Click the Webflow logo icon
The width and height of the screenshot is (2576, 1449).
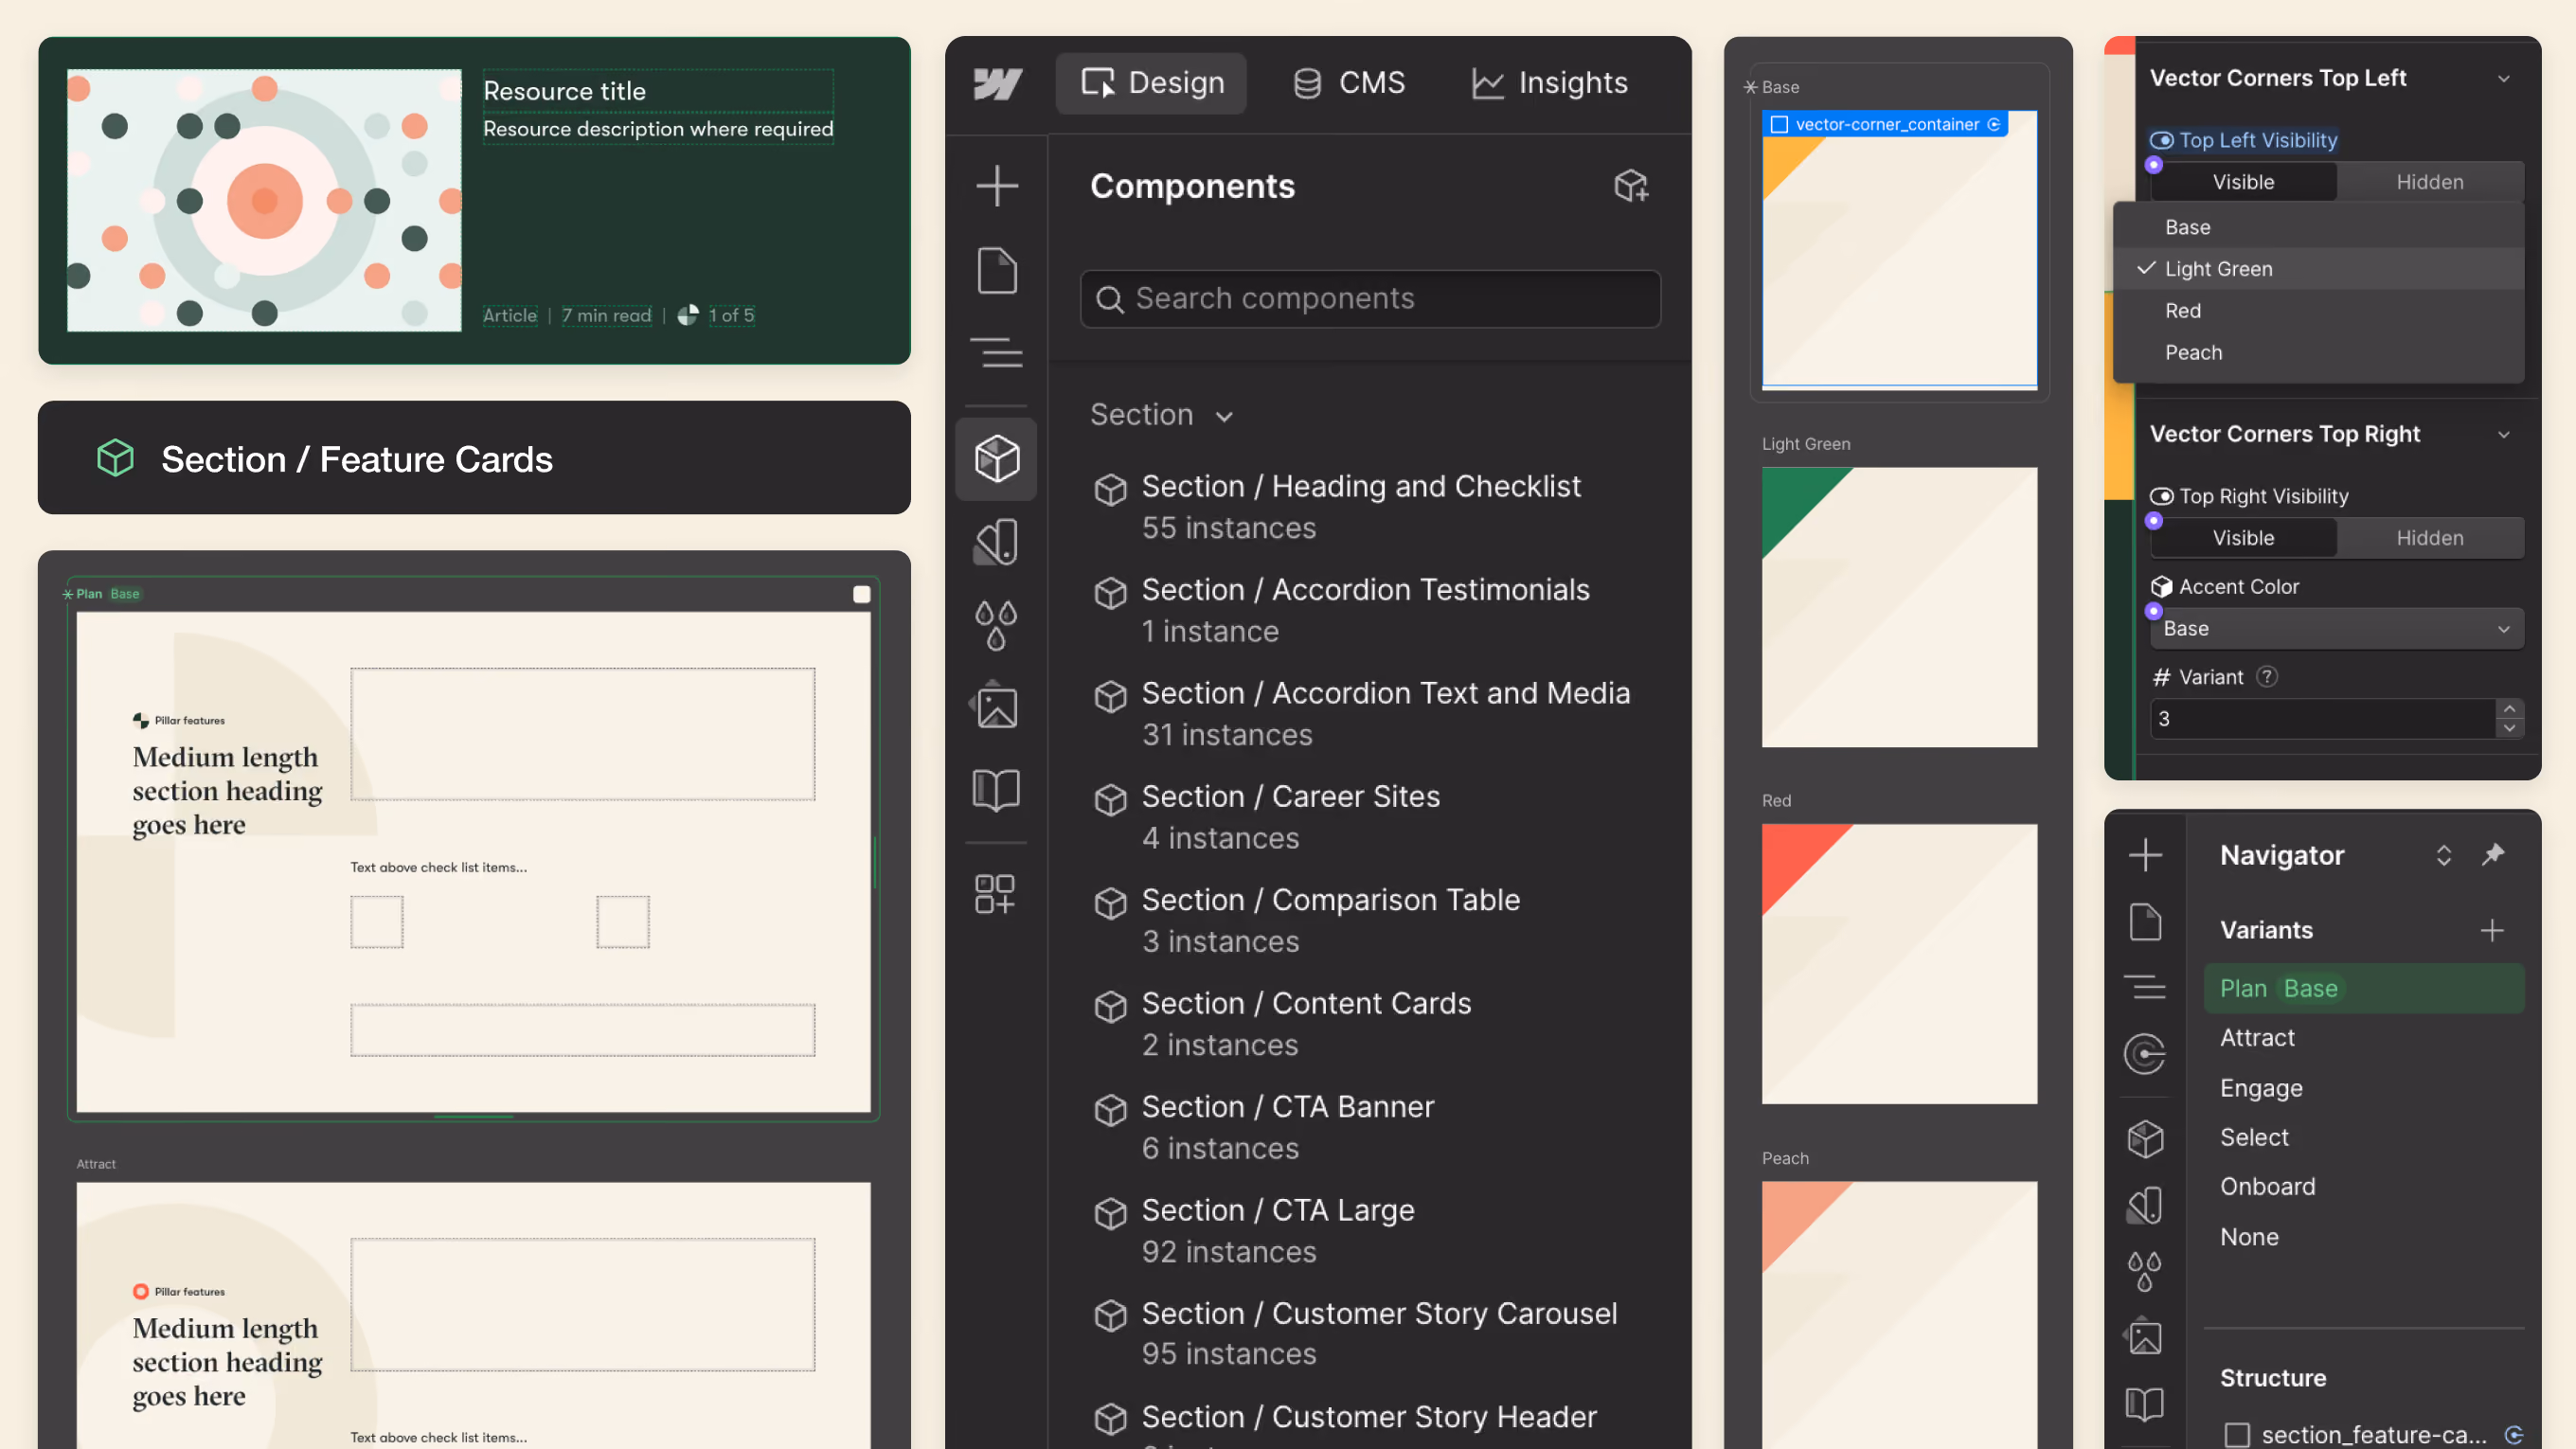pyautogui.click(x=997, y=84)
